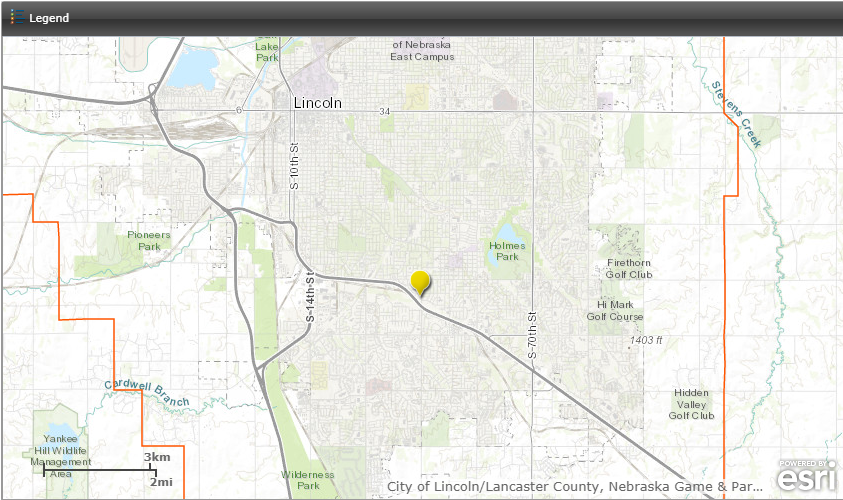Open the Legend list icon
843x500 pixels.
17,17
